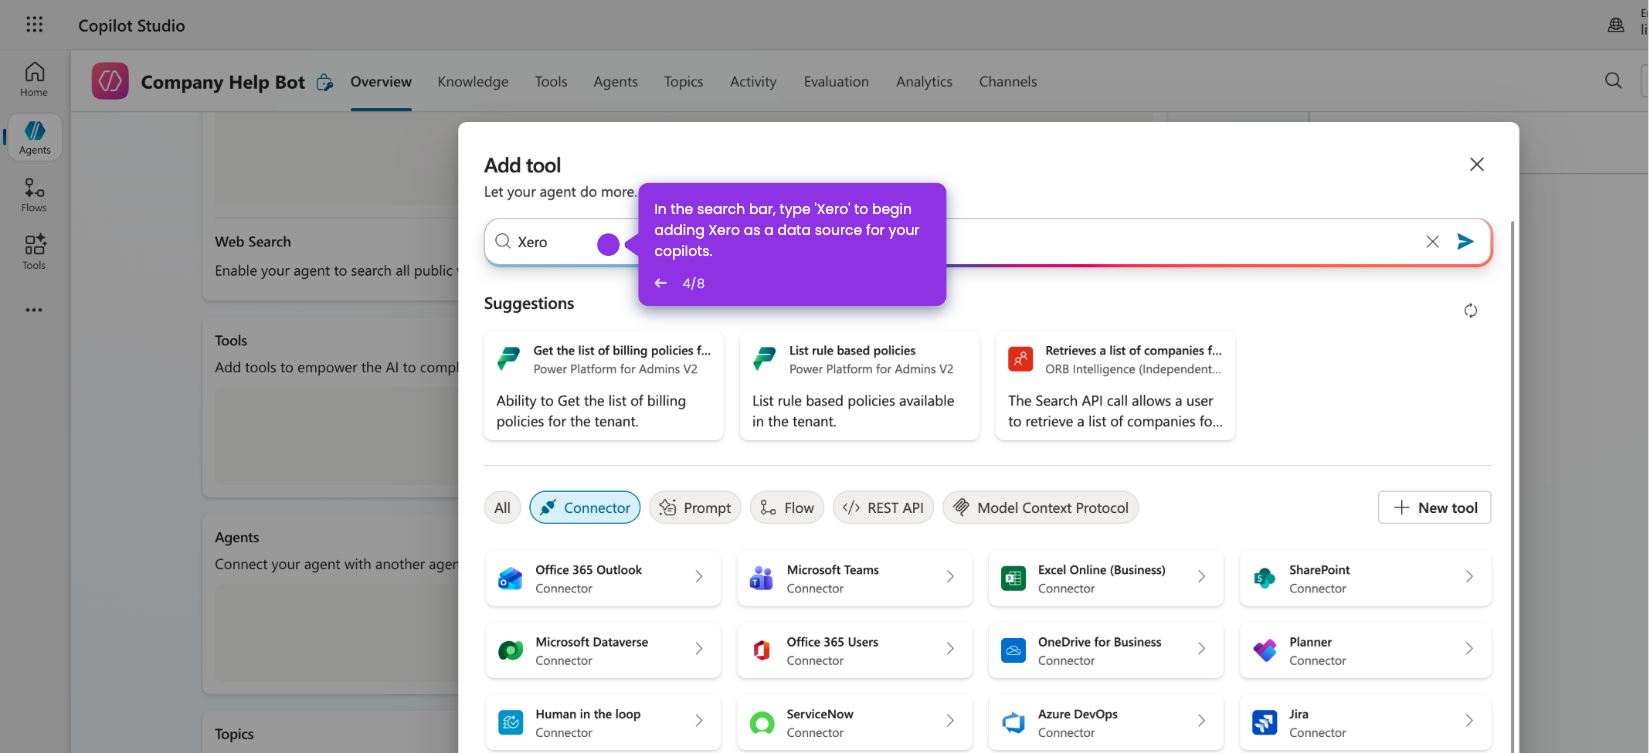1649x753 pixels.
Task: Click the Copilot Studio title
Action: coord(132,26)
